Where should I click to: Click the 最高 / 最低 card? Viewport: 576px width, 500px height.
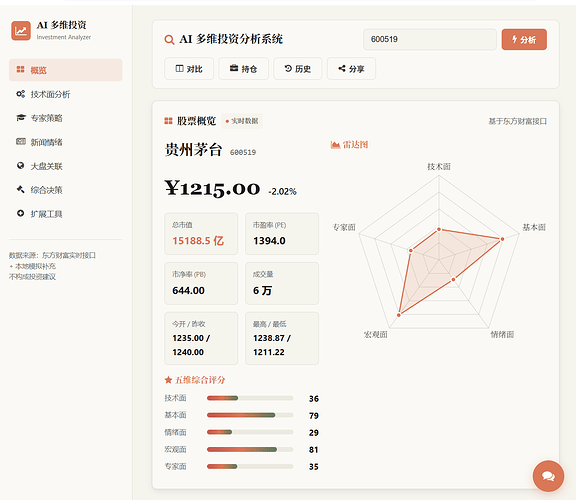[x=282, y=338]
